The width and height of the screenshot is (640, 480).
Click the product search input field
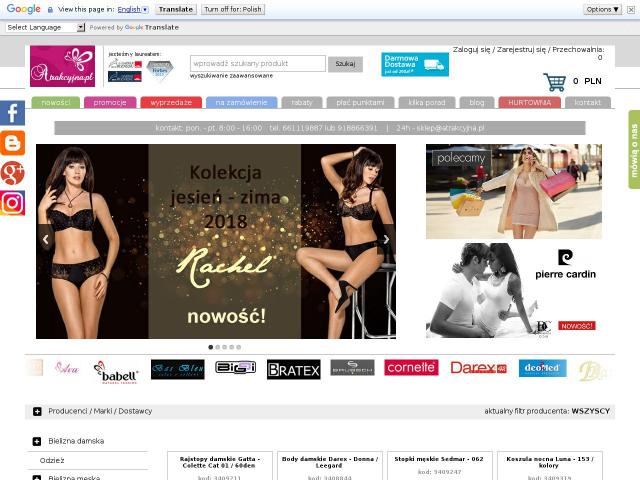point(258,64)
